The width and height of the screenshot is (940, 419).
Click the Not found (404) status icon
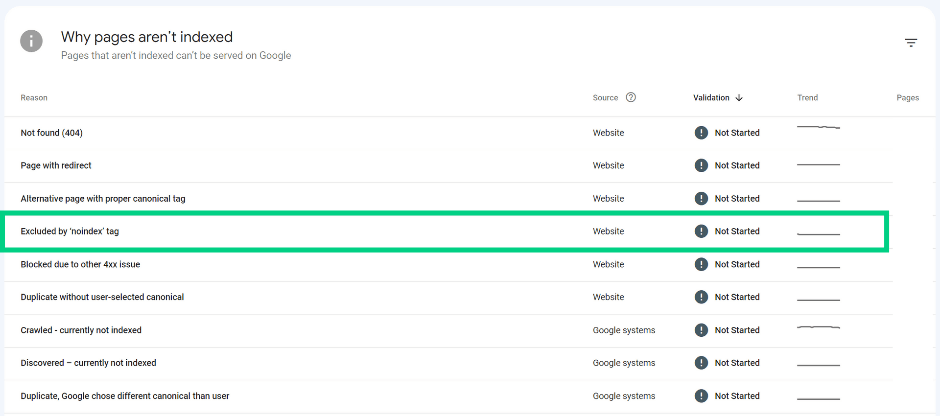[701, 132]
